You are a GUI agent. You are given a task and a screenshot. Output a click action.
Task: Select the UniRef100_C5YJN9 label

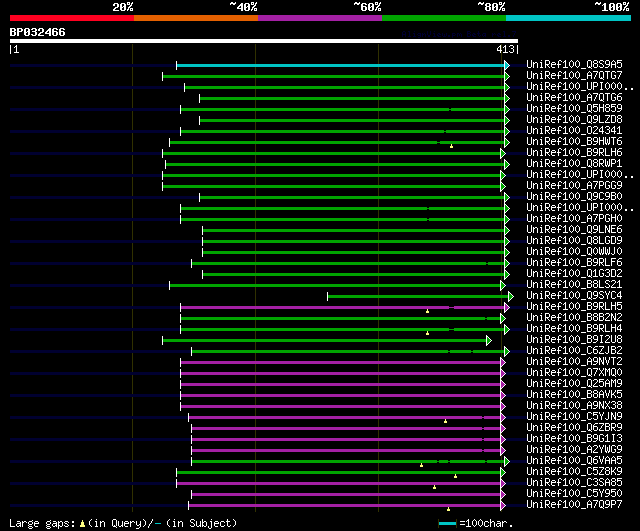point(574,417)
